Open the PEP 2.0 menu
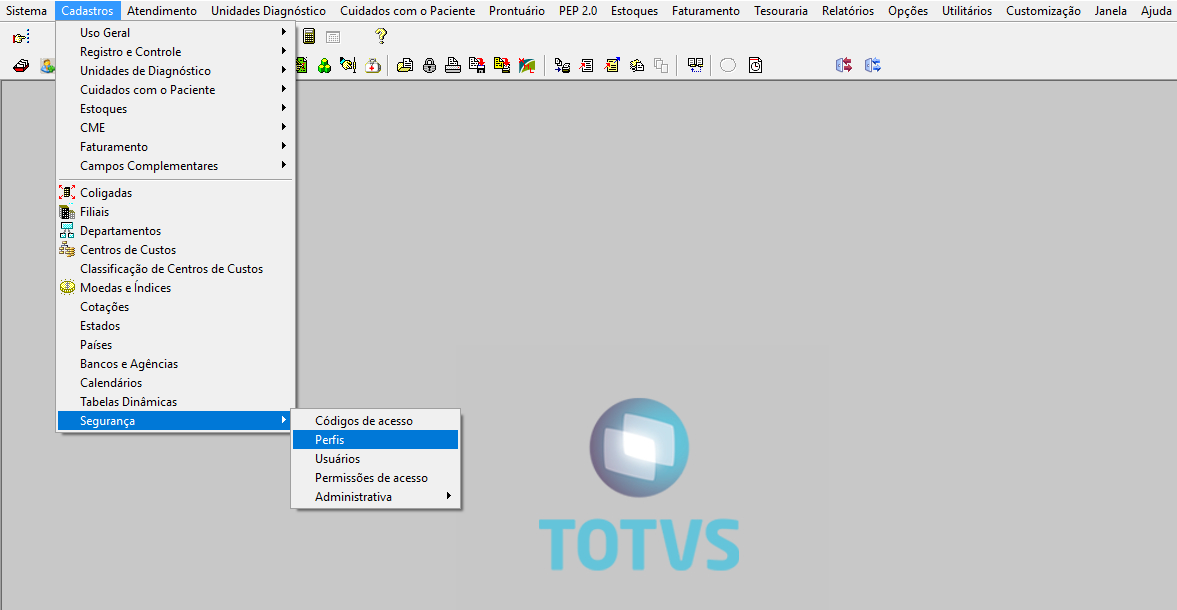 578,11
